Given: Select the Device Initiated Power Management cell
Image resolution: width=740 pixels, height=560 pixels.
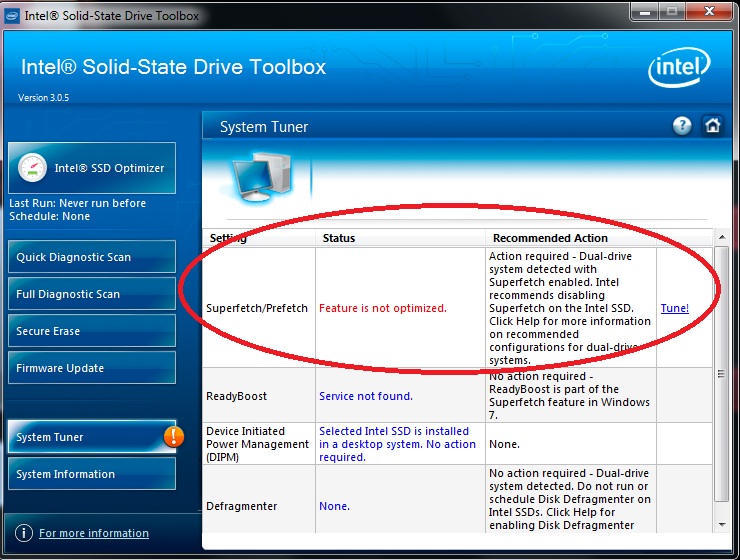Looking at the screenshot, I should pyautogui.click(x=259, y=444).
